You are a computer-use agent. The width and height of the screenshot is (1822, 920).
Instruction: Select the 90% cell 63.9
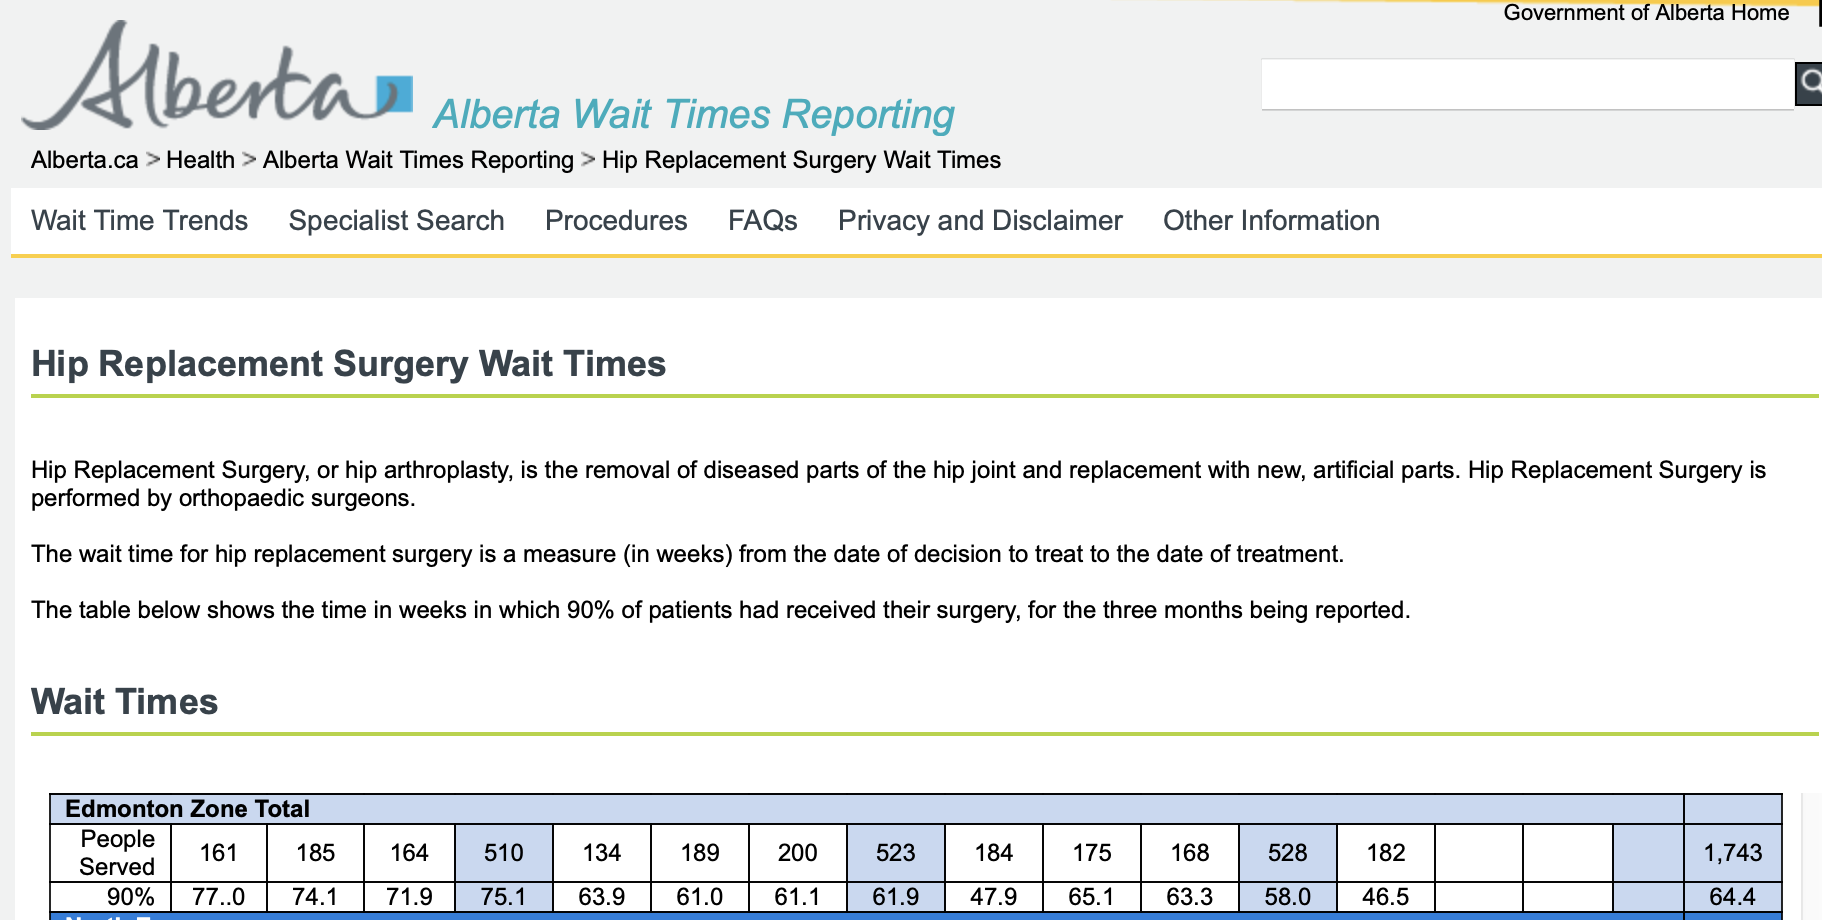click(602, 897)
